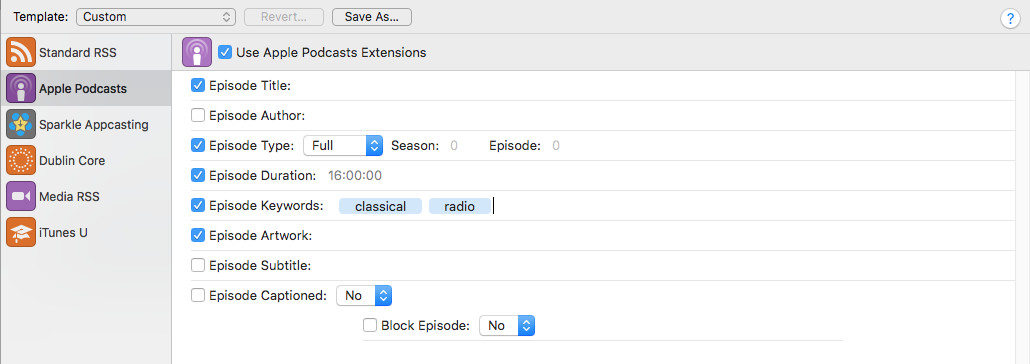Open the Episode Captioned No dropdown
This screenshot has width=1030, height=364.
(x=364, y=296)
